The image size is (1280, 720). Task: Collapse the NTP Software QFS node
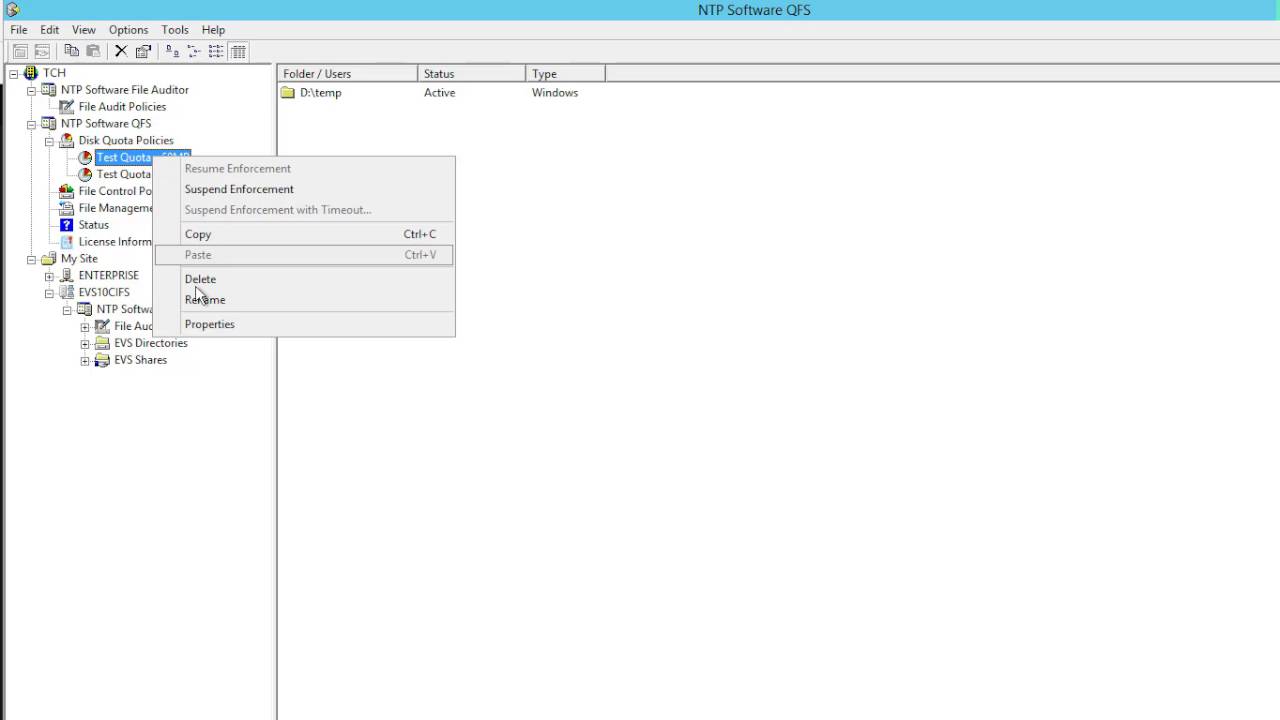pos(31,124)
